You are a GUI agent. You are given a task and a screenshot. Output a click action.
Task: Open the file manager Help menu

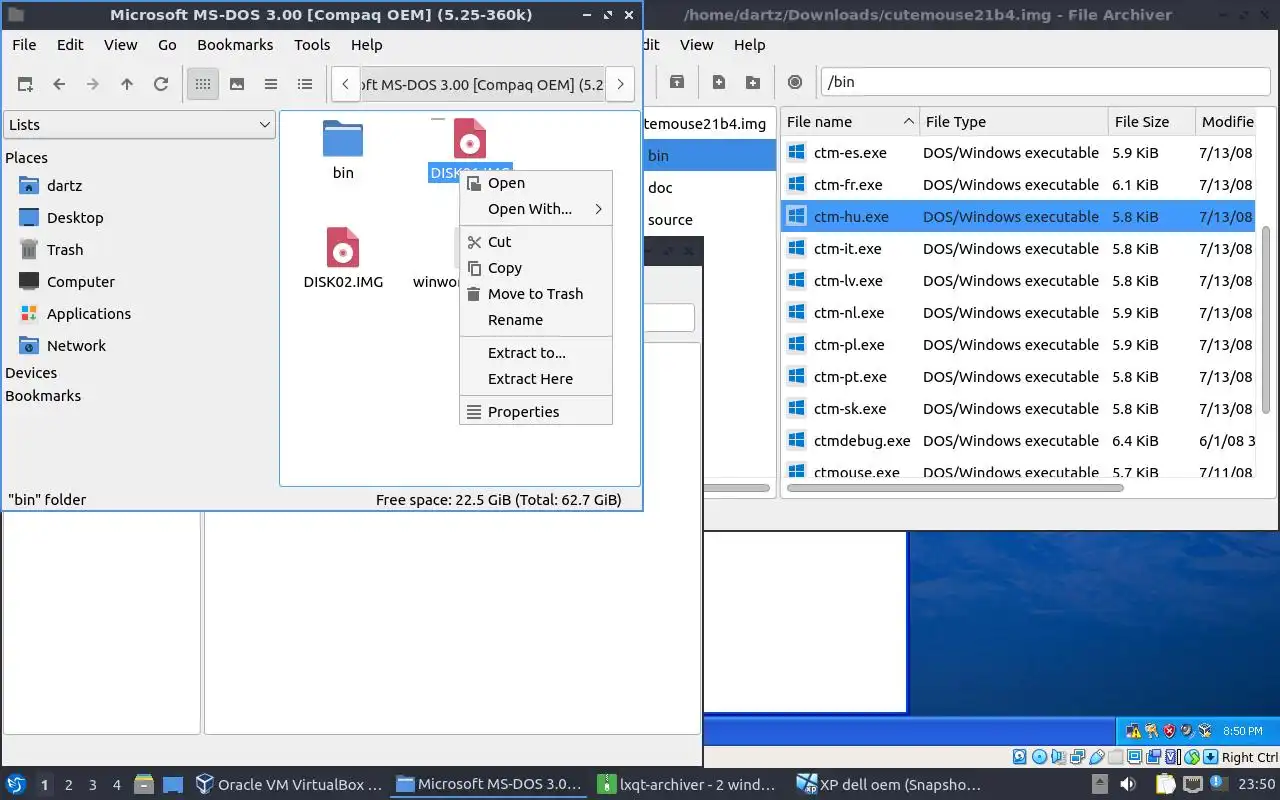click(366, 44)
